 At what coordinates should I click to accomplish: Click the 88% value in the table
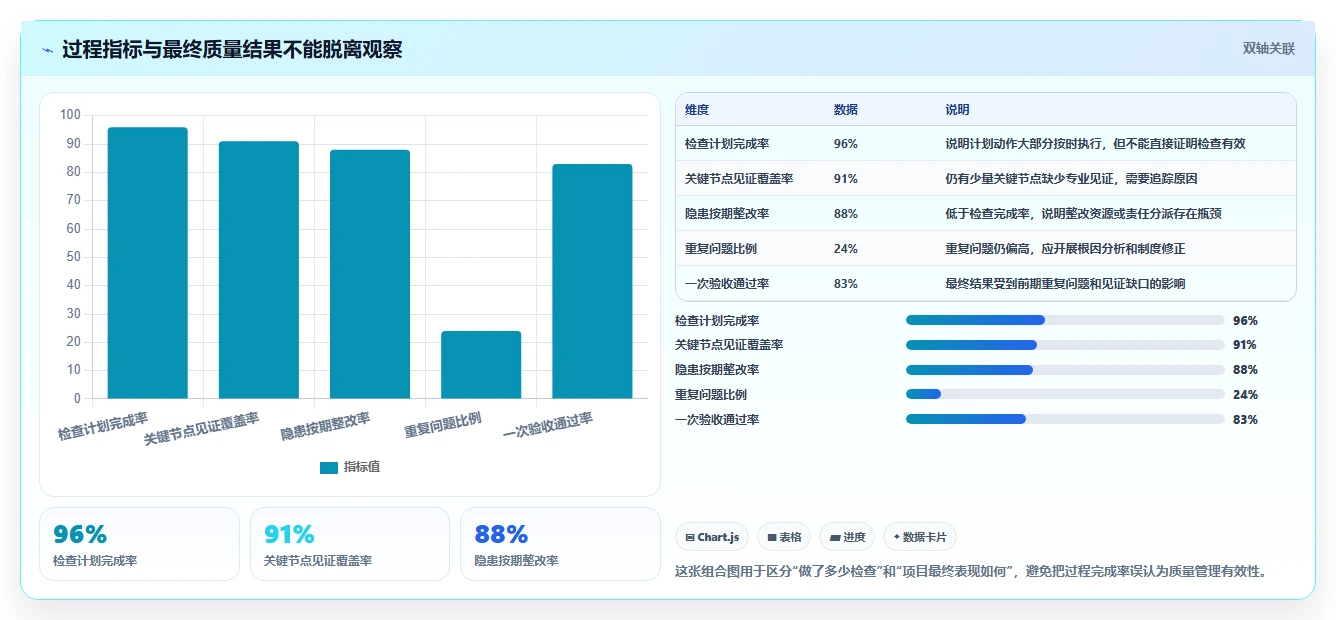click(x=845, y=214)
